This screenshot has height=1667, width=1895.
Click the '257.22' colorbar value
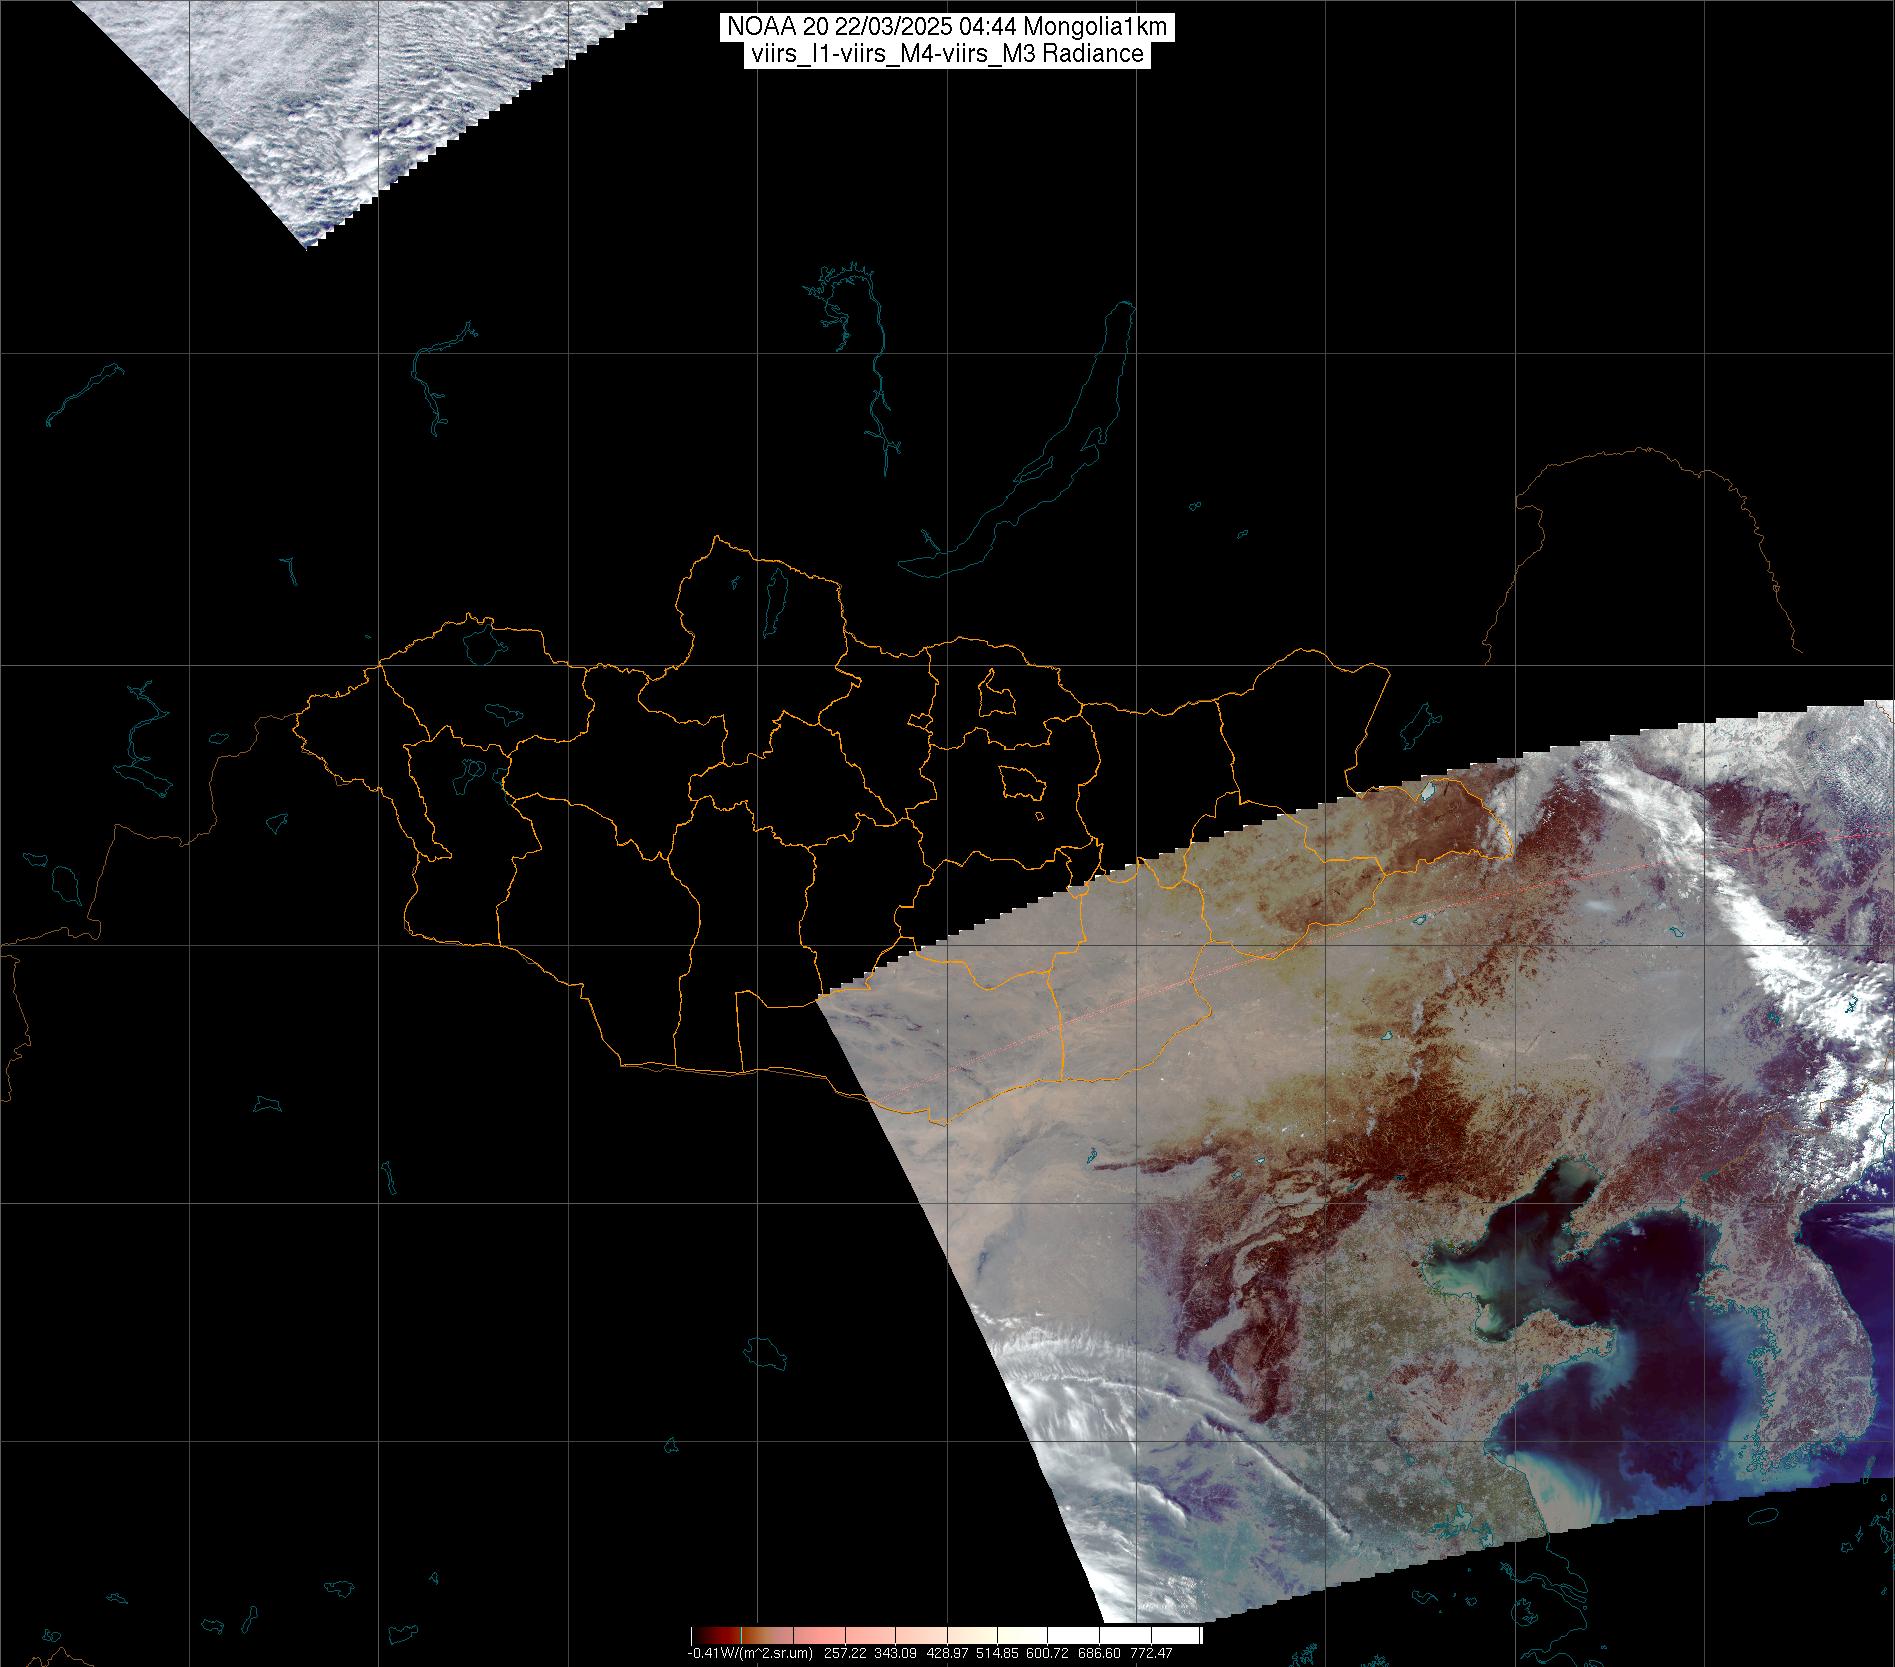845,1653
